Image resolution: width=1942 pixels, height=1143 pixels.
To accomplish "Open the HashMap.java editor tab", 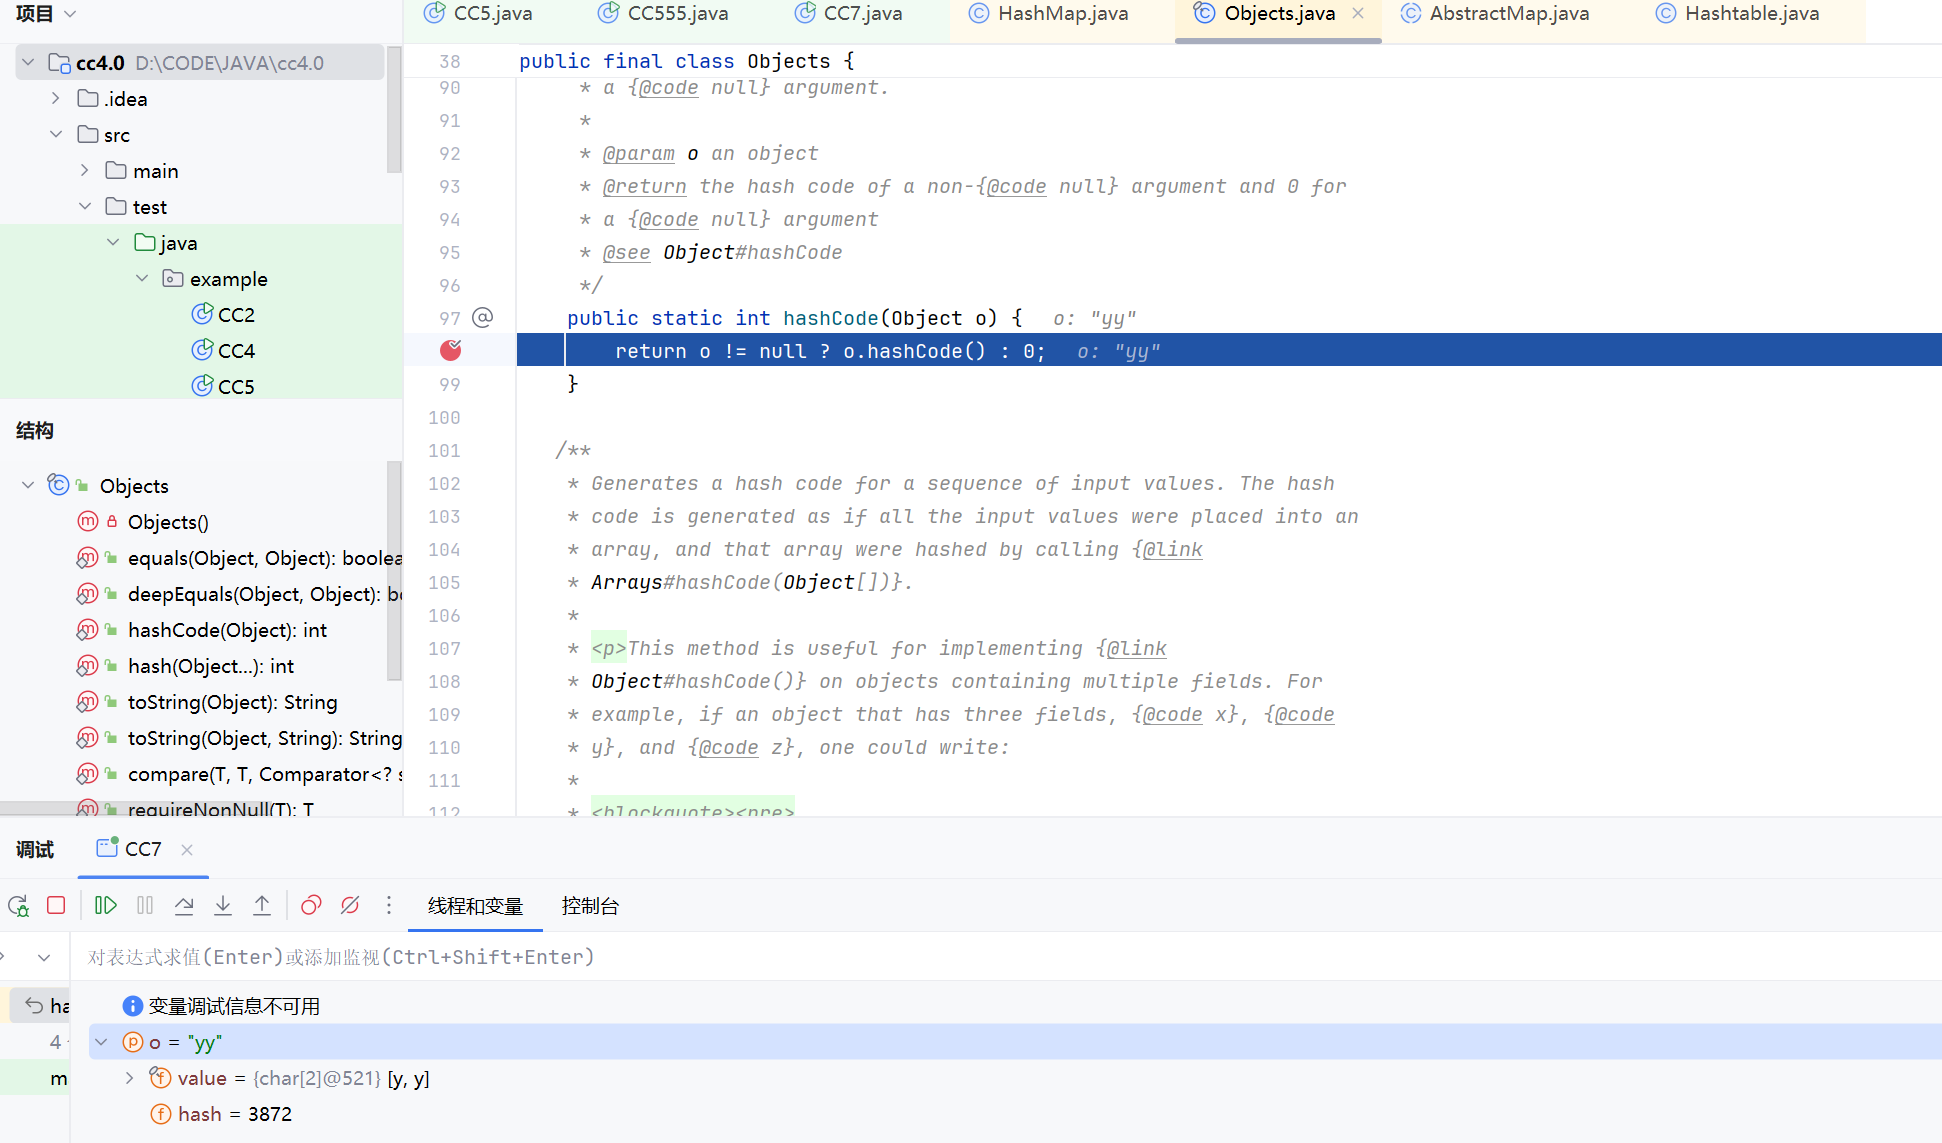I will click(1062, 14).
